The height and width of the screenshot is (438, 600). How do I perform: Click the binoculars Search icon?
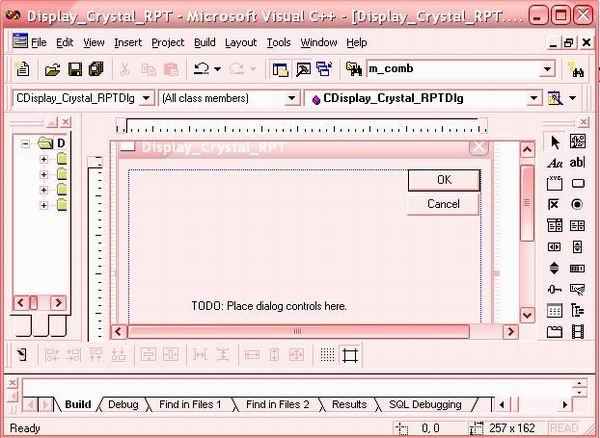coord(576,70)
